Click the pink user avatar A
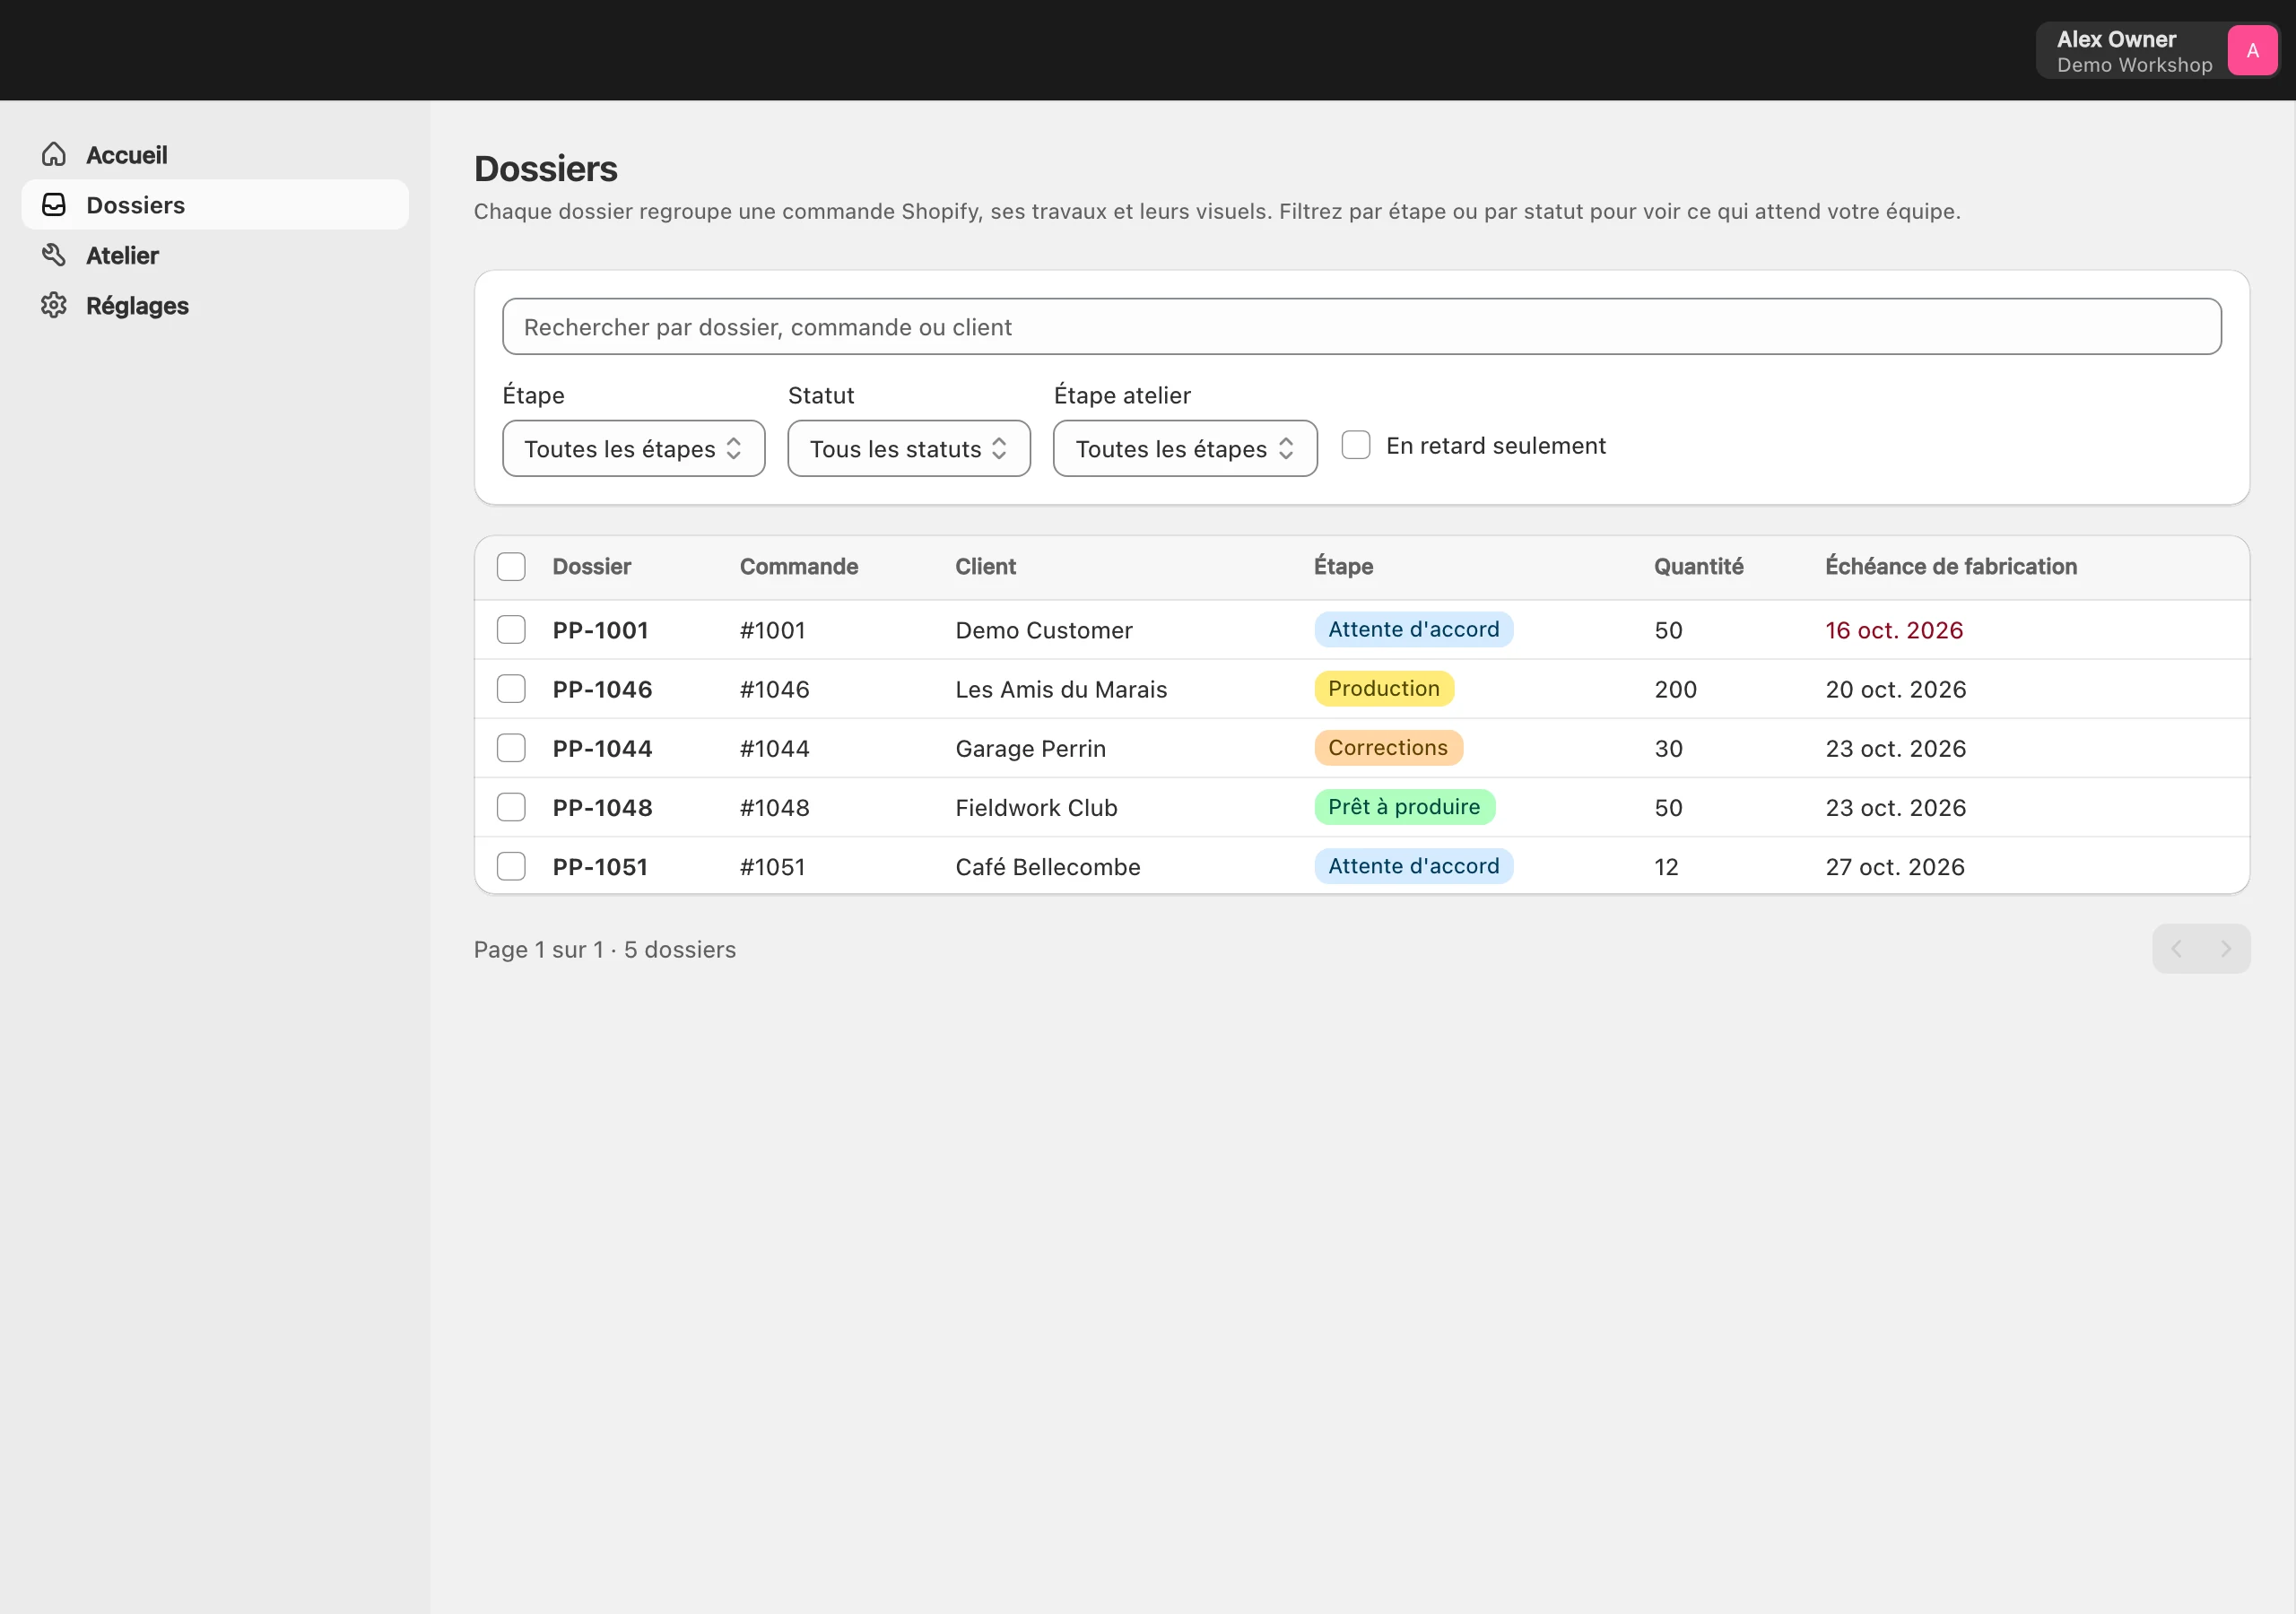Image resolution: width=2296 pixels, height=1614 pixels. [2252, 50]
